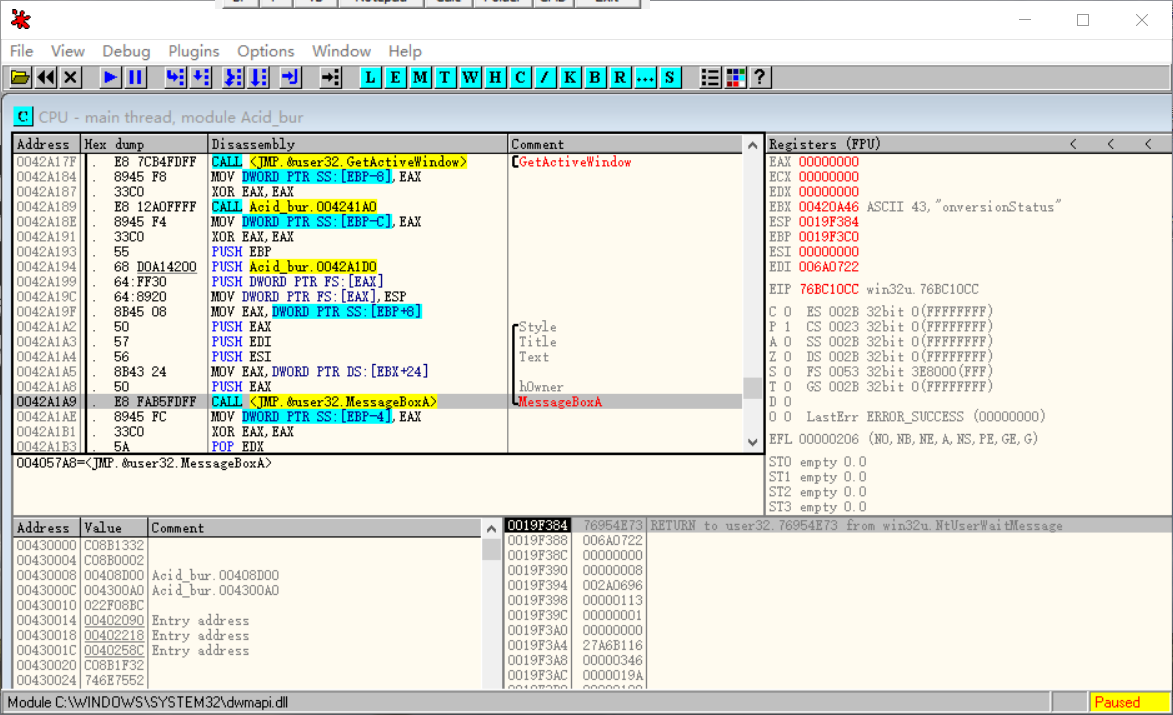The width and height of the screenshot is (1173, 715).
Task: Open the Memory map (M button)
Action: click(421, 77)
